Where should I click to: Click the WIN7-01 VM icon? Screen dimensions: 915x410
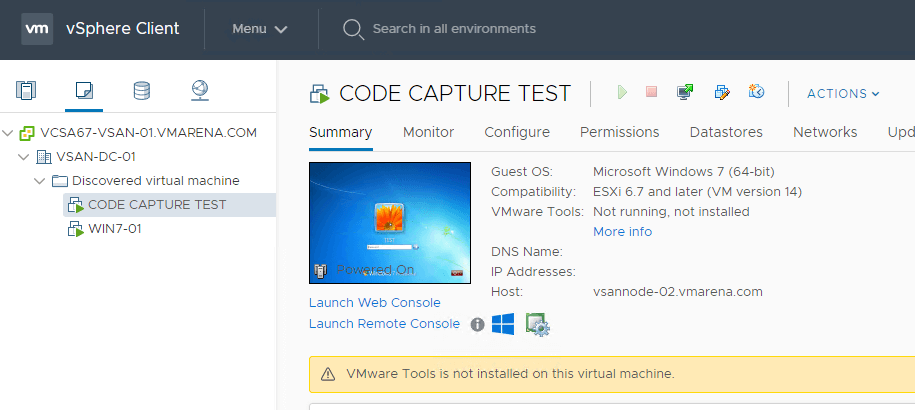(76, 229)
